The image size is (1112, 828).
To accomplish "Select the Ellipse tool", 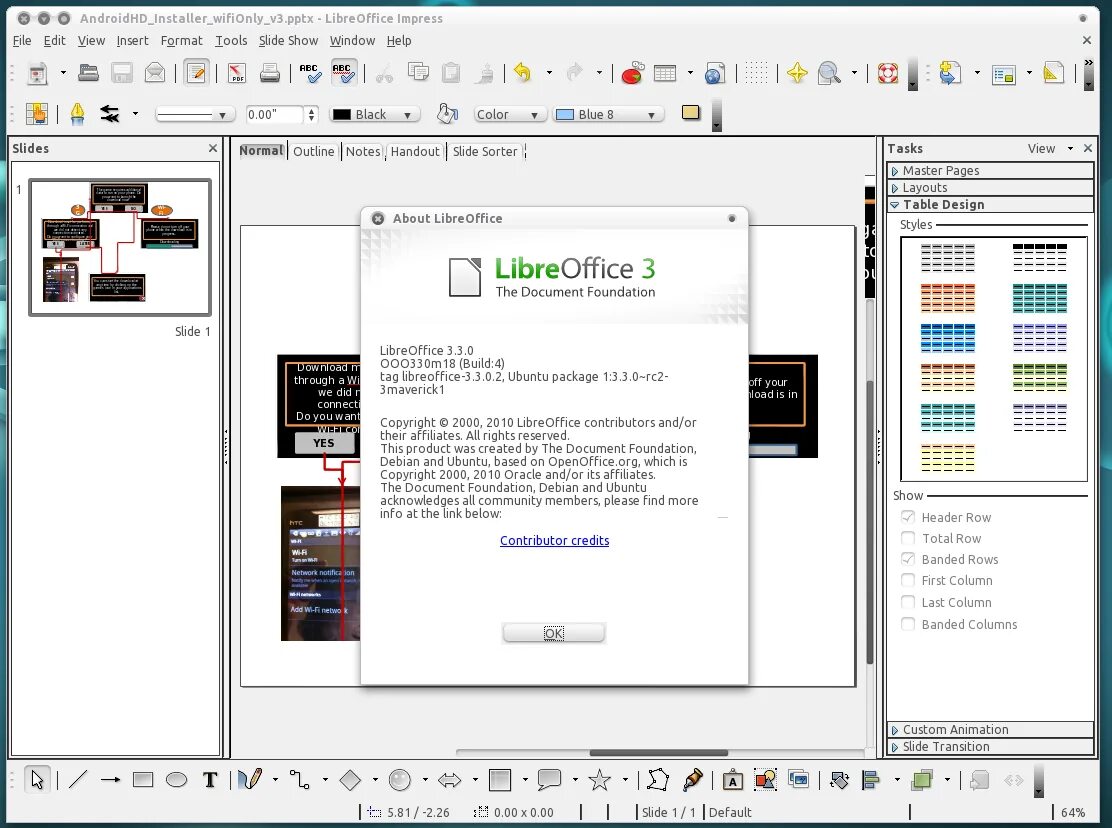I will (x=177, y=781).
